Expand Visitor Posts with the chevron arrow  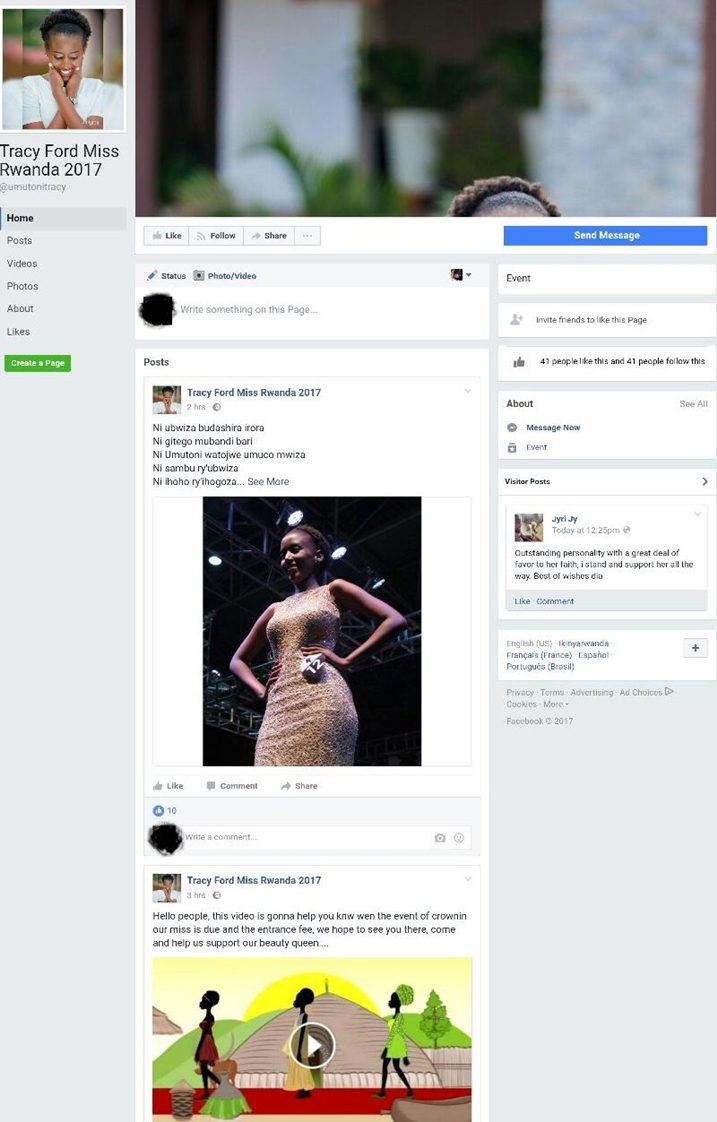pos(705,482)
